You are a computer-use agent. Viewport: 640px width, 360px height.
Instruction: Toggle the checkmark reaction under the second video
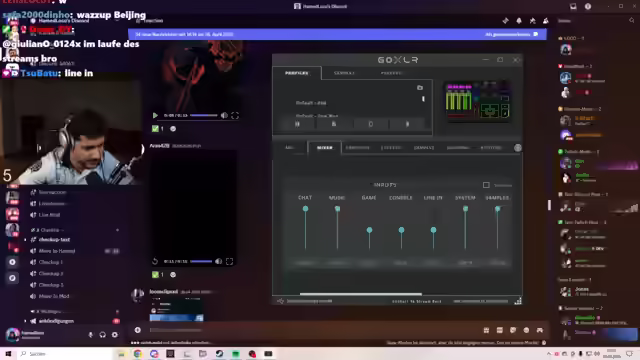click(158, 275)
